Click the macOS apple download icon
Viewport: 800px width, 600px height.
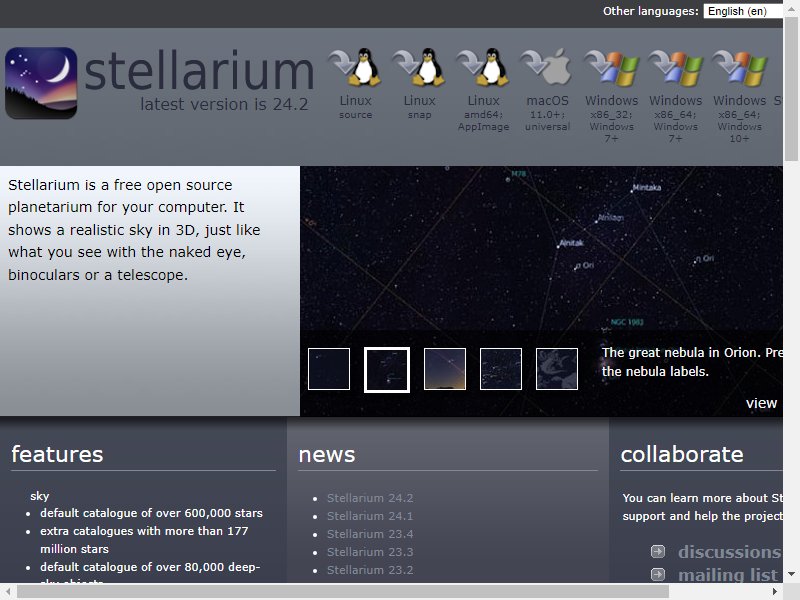click(547, 67)
